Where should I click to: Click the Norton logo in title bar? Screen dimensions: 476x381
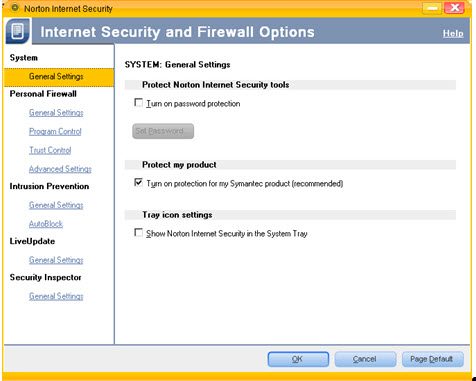[x=15, y=8]
